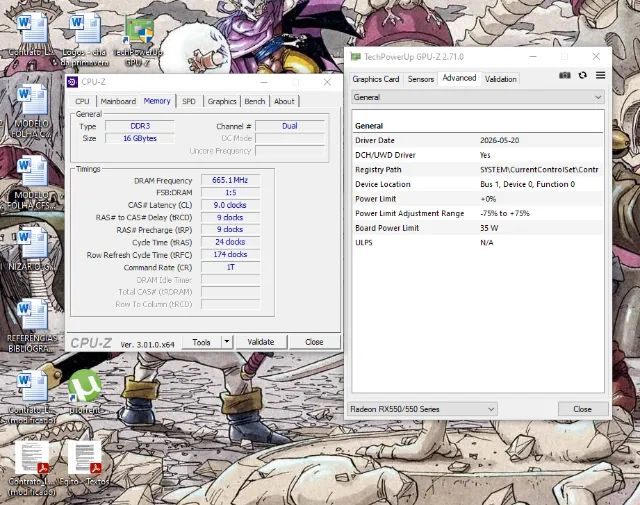Switch to Graphics Card tab in GPU-Z
The width and height of the screenshot is (640, 505).
(x=376, y=79)
